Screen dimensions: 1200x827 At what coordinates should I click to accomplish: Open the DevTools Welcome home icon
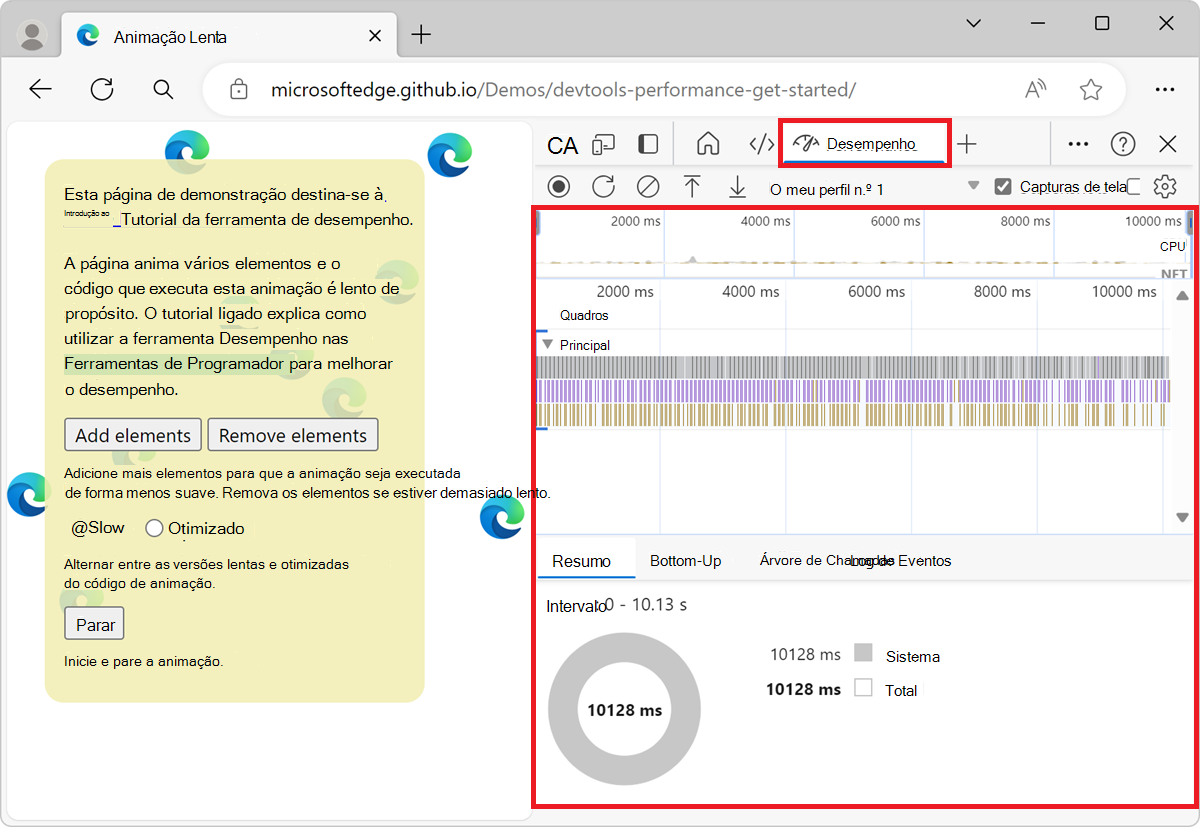pyautogui.click(x=708, y=144)
